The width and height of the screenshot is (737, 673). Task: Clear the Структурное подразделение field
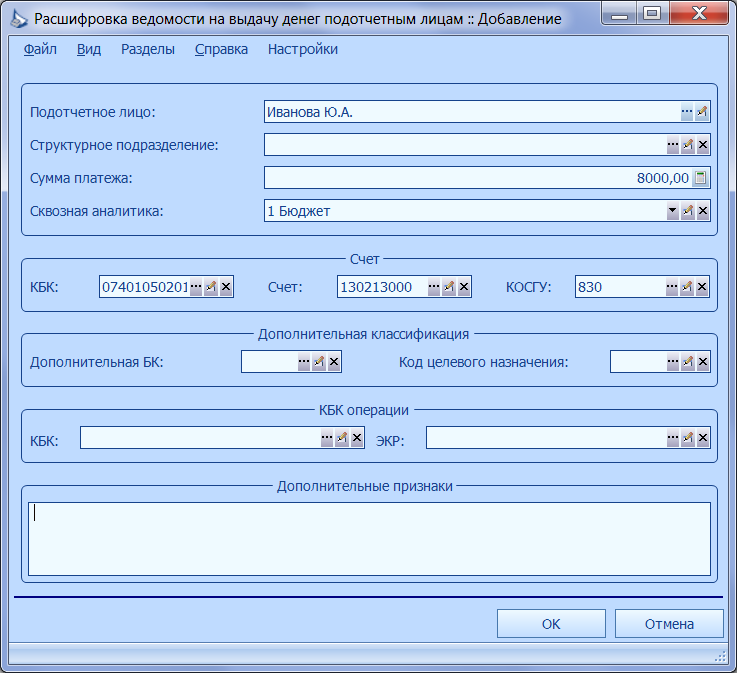[x=703, y=145]
